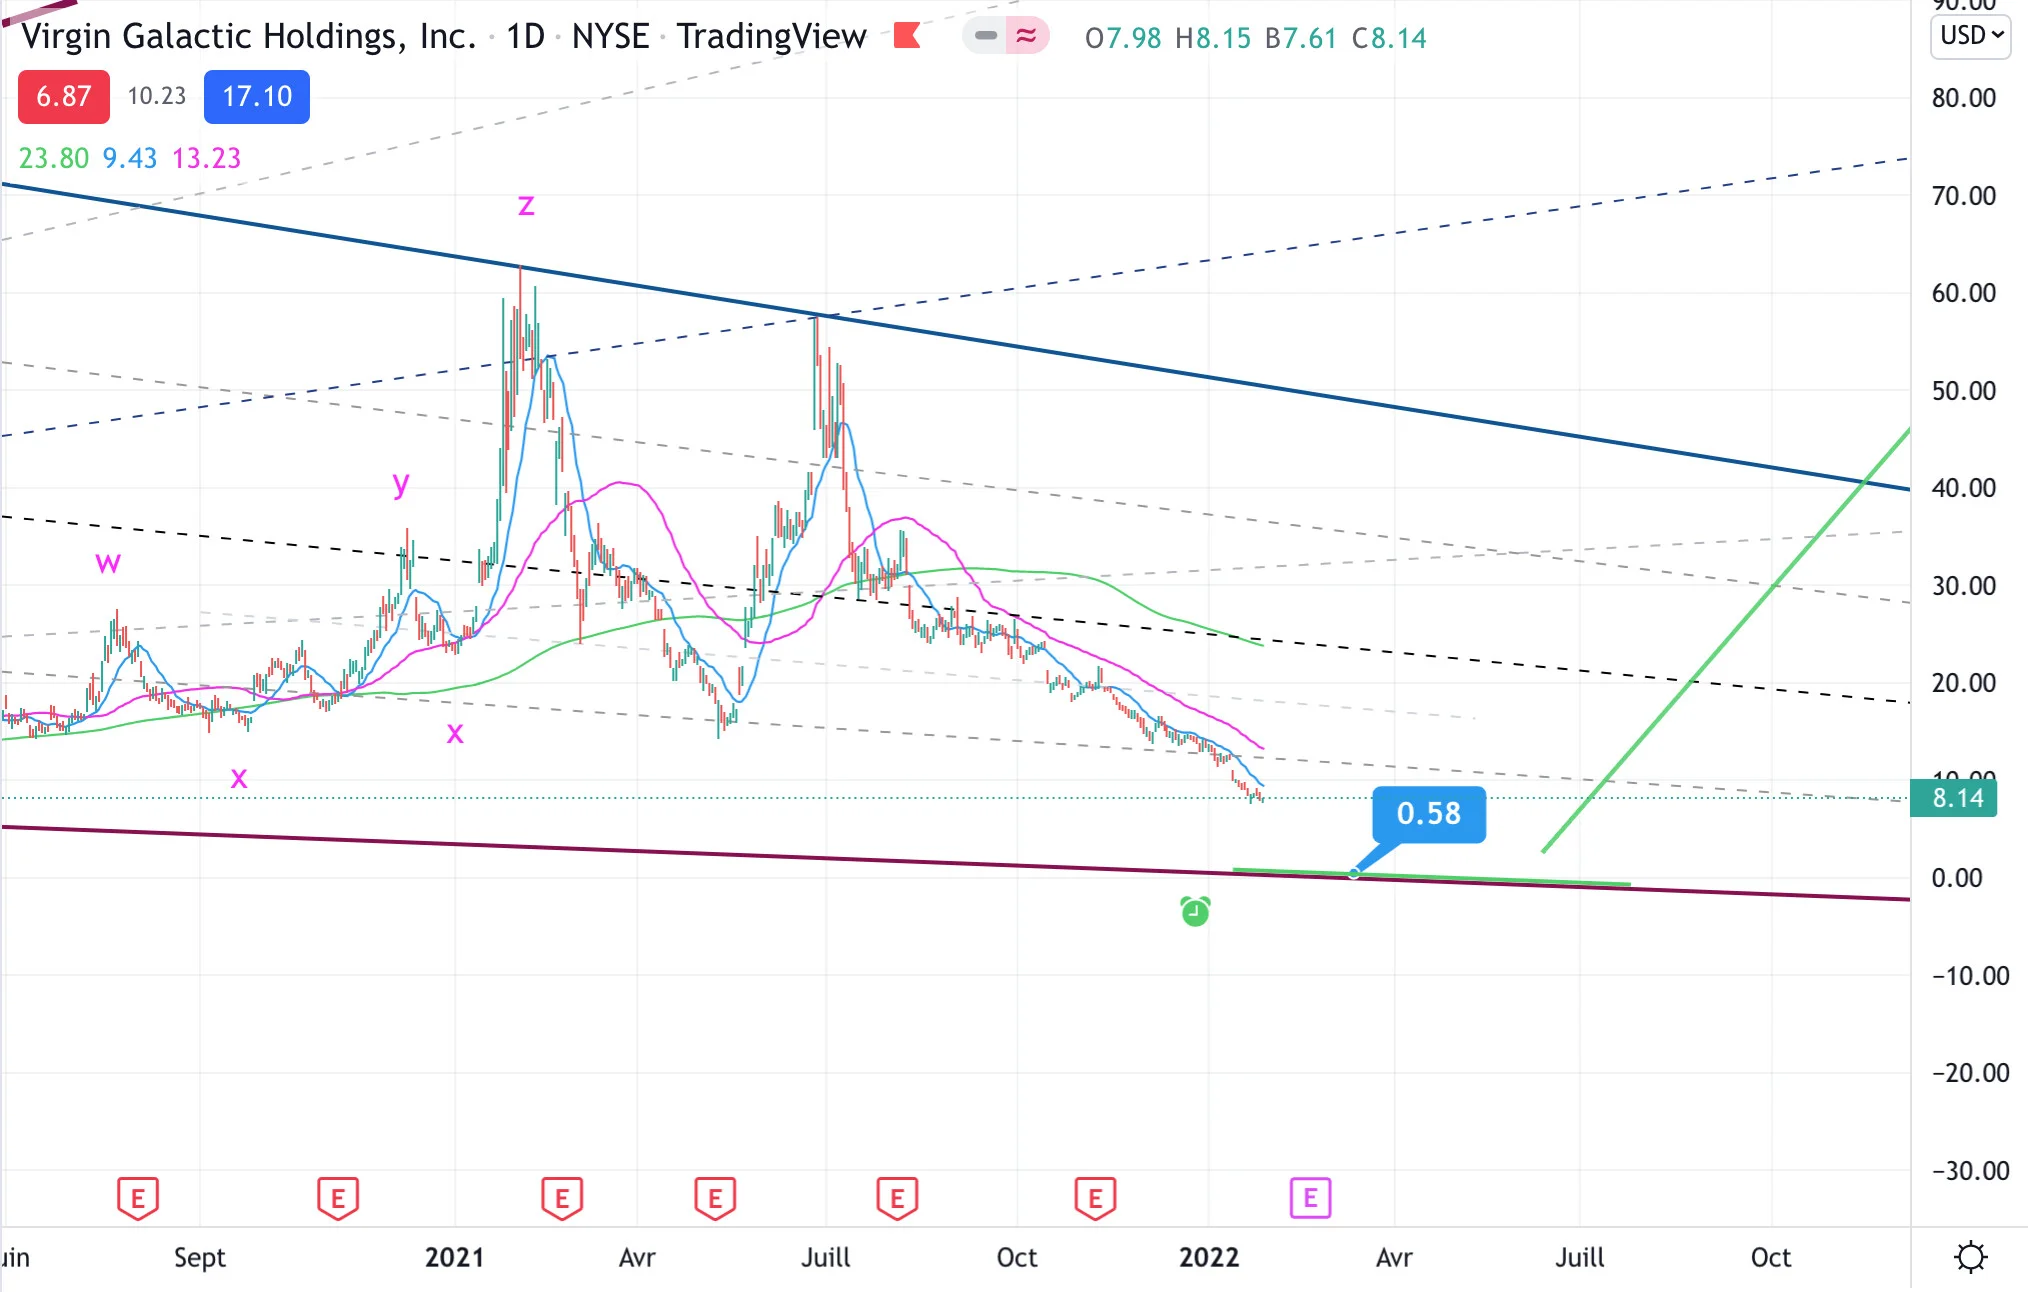Click the close value C8.14

(1389, 38)
